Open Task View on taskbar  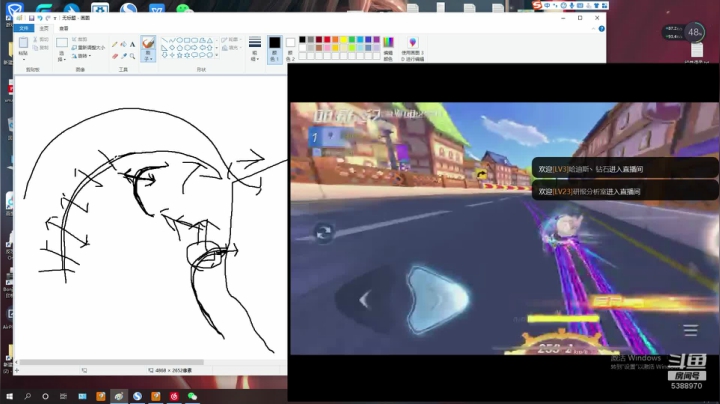[x=63, y=396]
